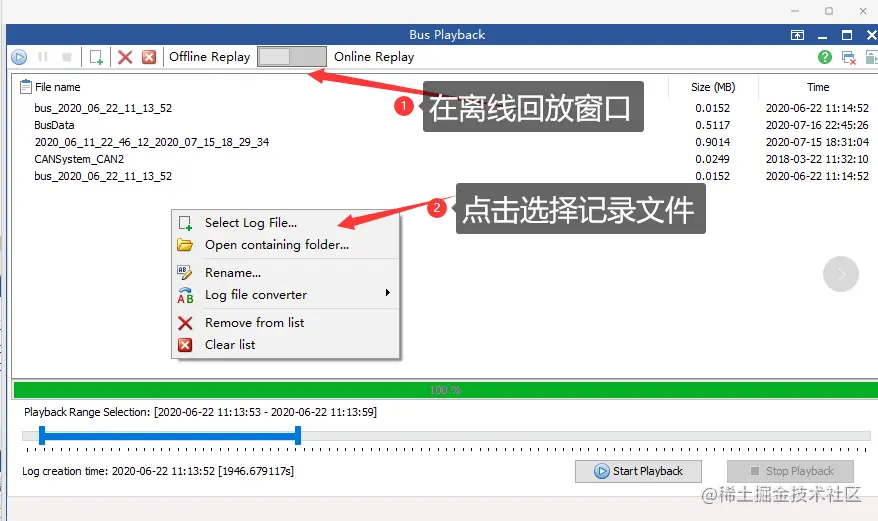Click the pause icon in toolbar
Image resolution: width=878 pixels, height=521 pixels.
(43, 57)
